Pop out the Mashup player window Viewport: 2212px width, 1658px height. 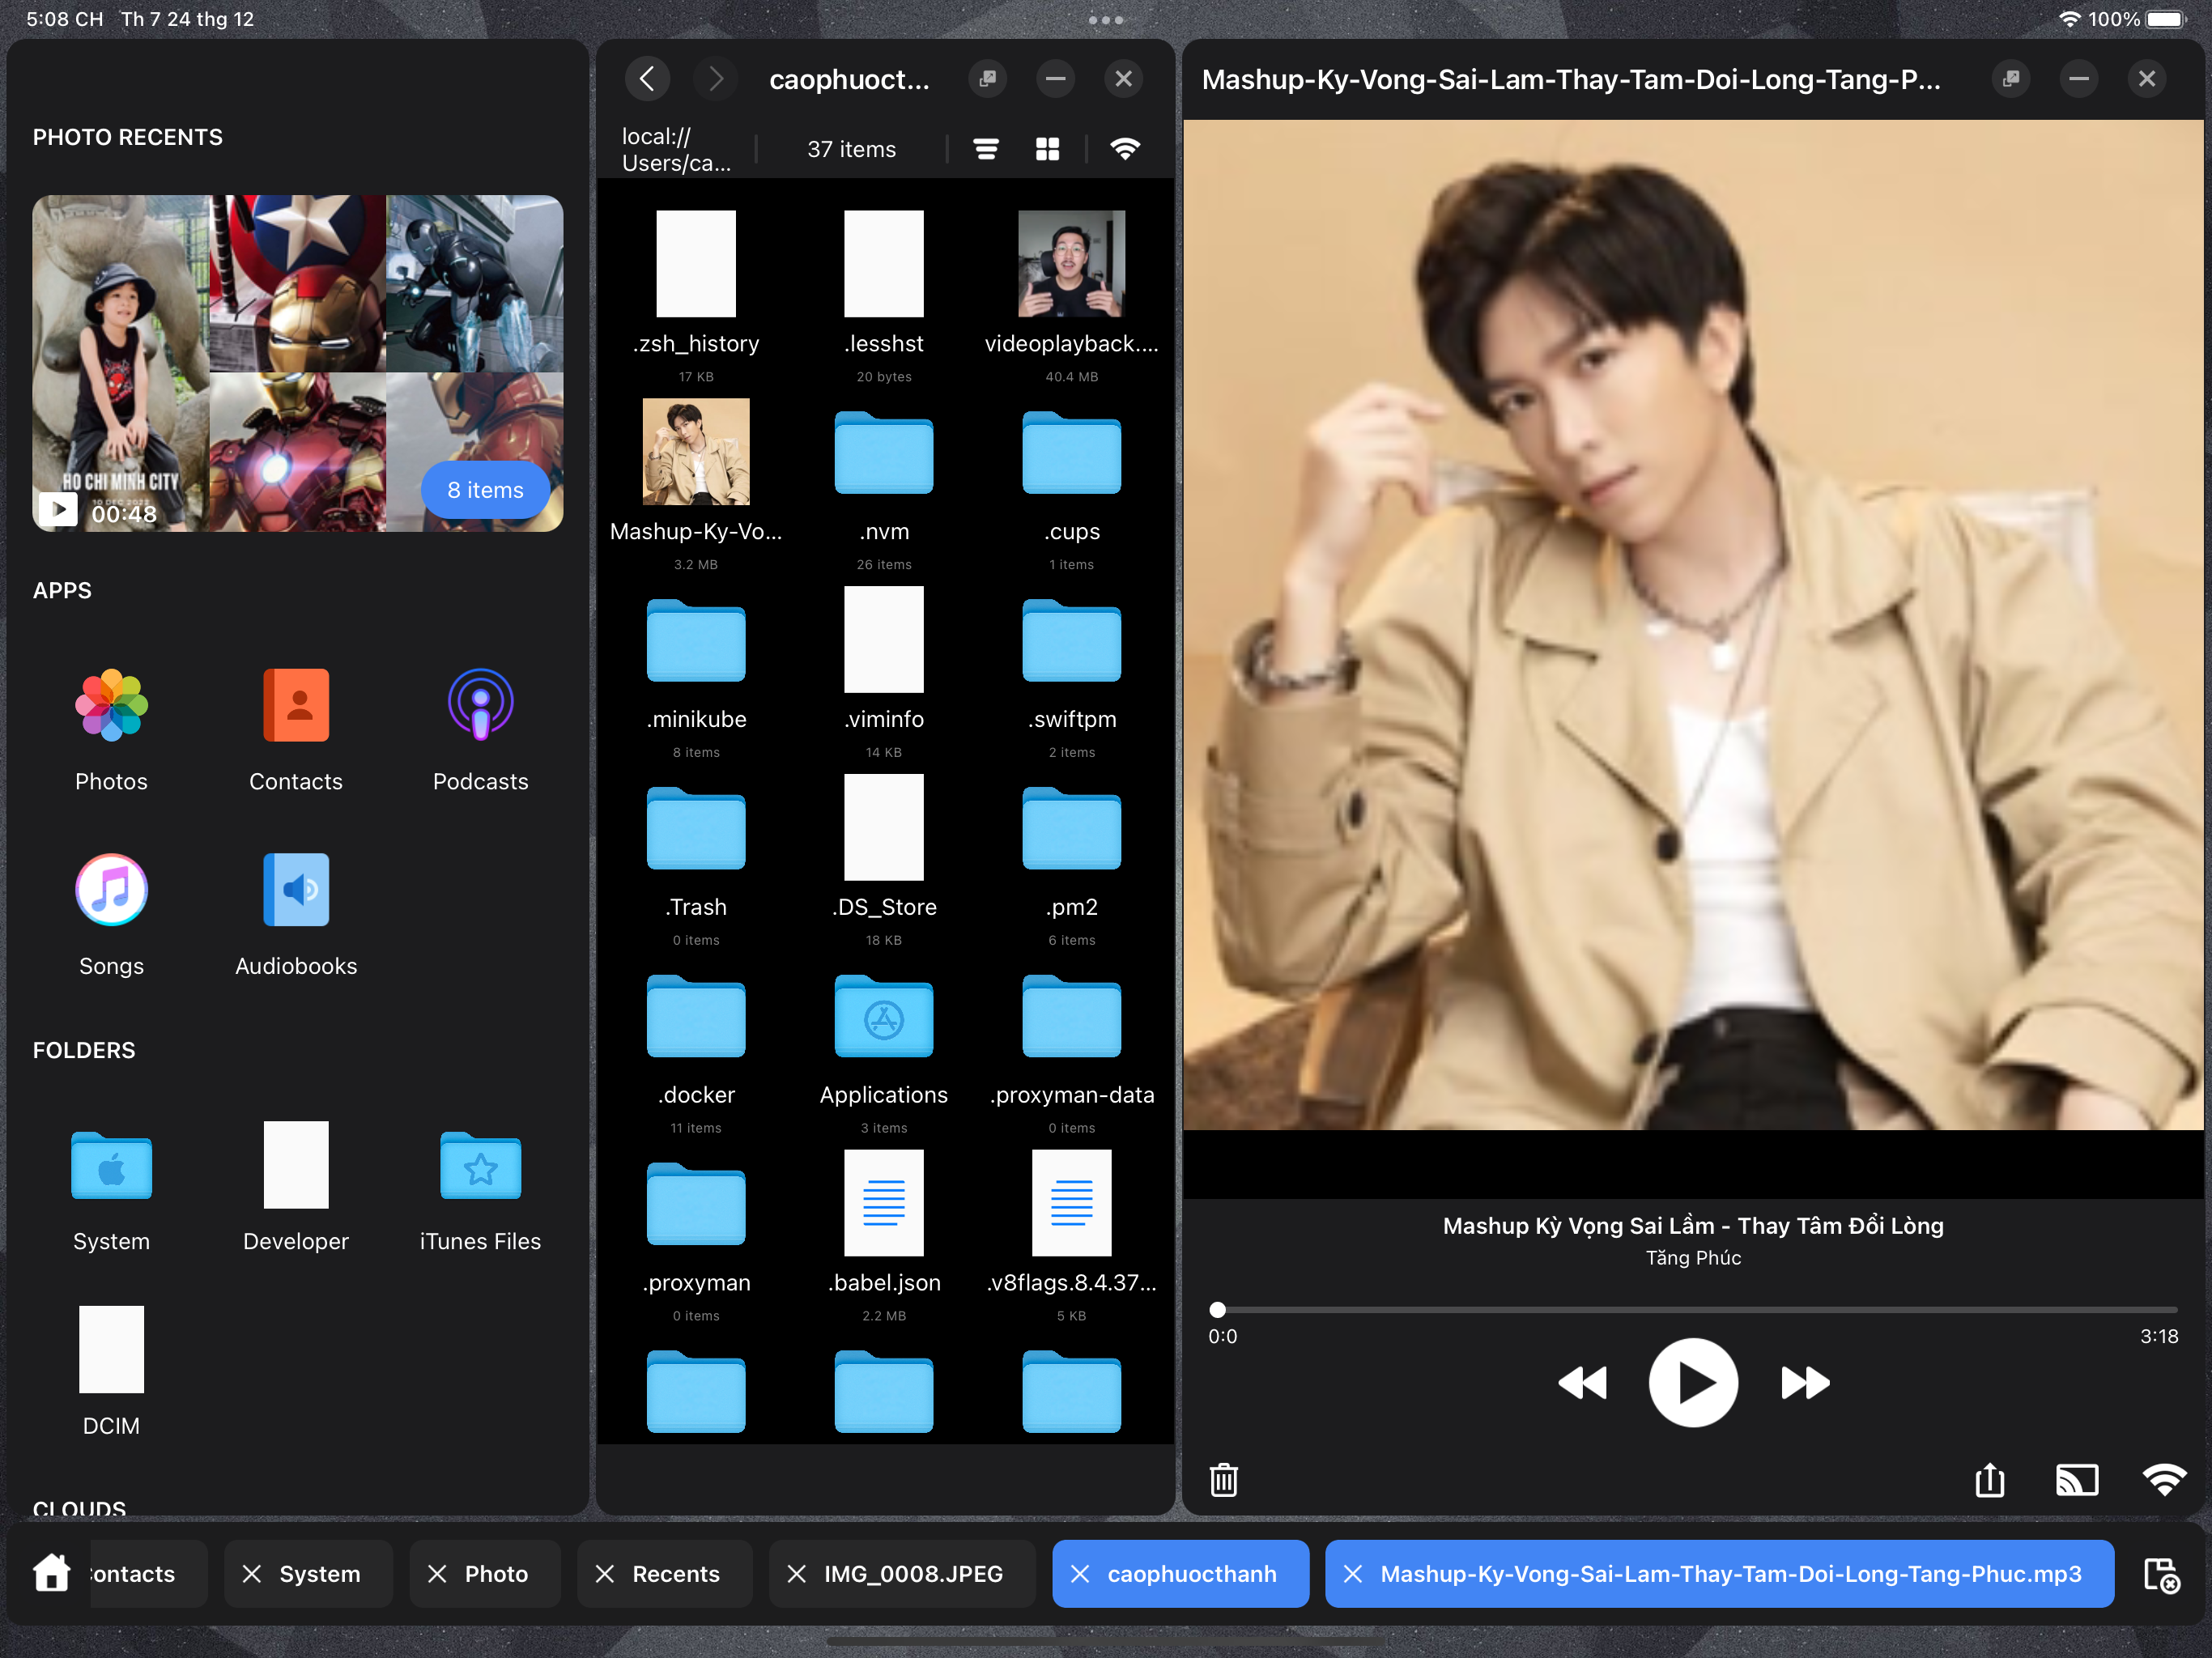(x=2011, y=79)
